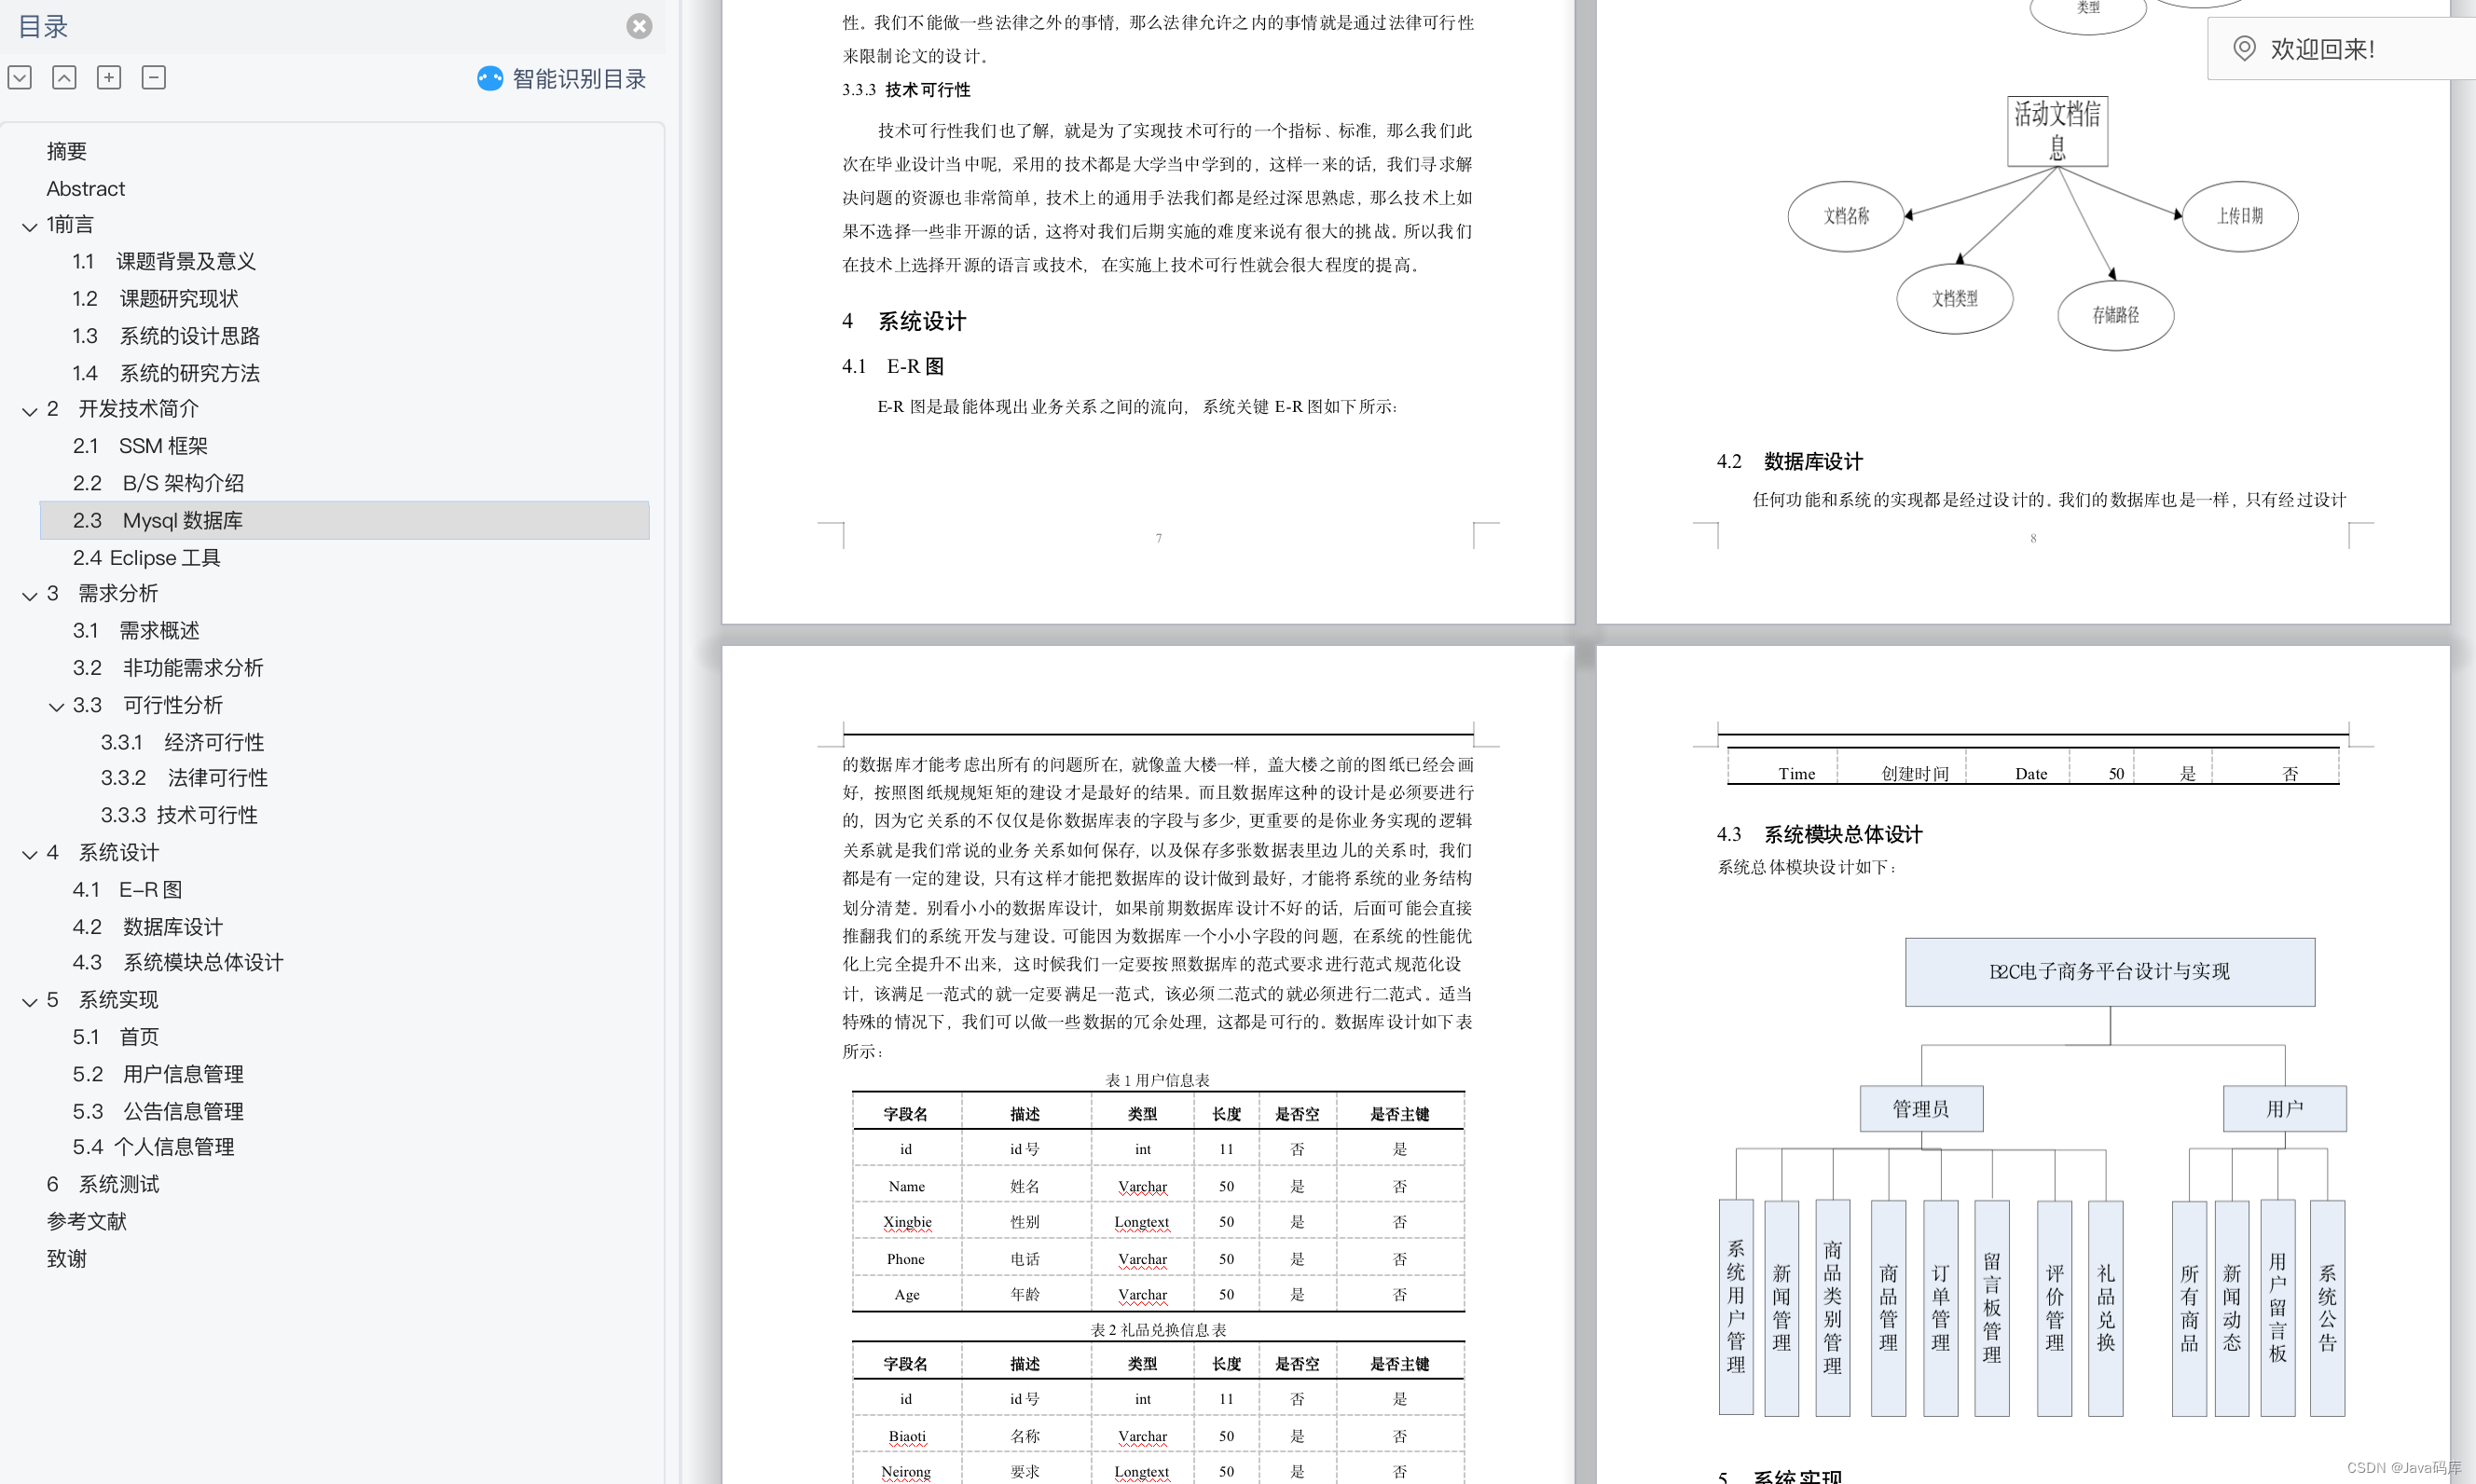
Task: Collapse the 1前言 section
Action: (30, 227)
